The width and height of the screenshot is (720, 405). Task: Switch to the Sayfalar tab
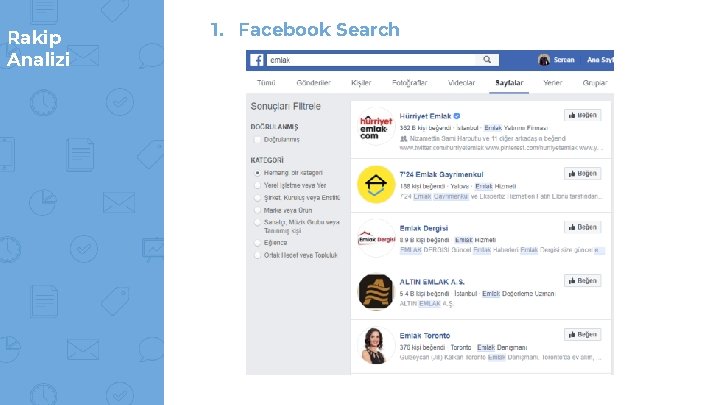[x=509, y=83]
